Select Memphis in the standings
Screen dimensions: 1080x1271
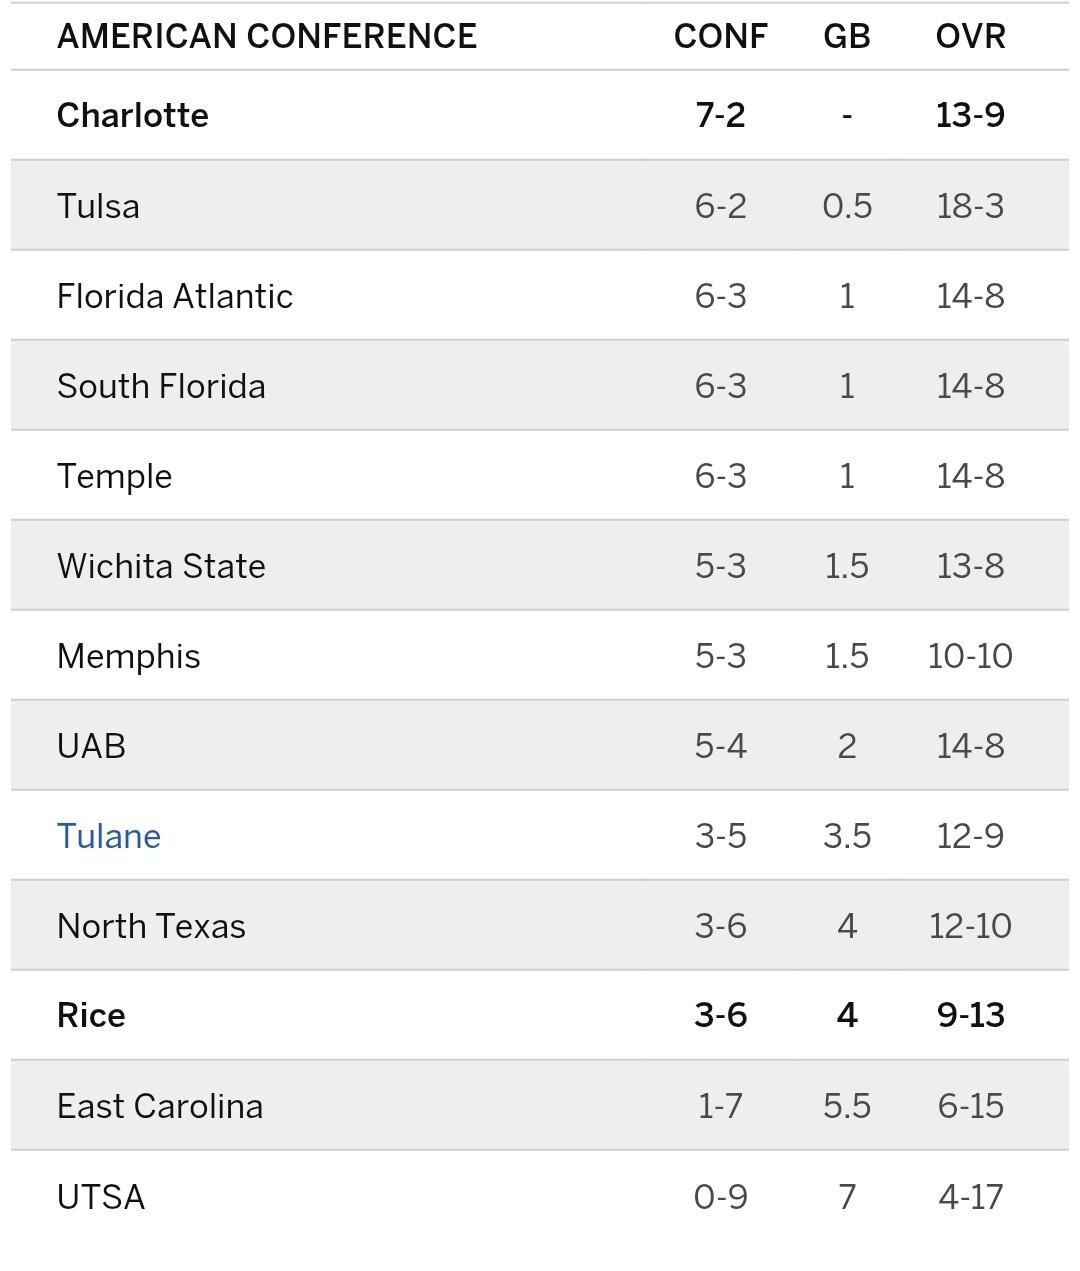pyautogui.click(x=129, y=656)
